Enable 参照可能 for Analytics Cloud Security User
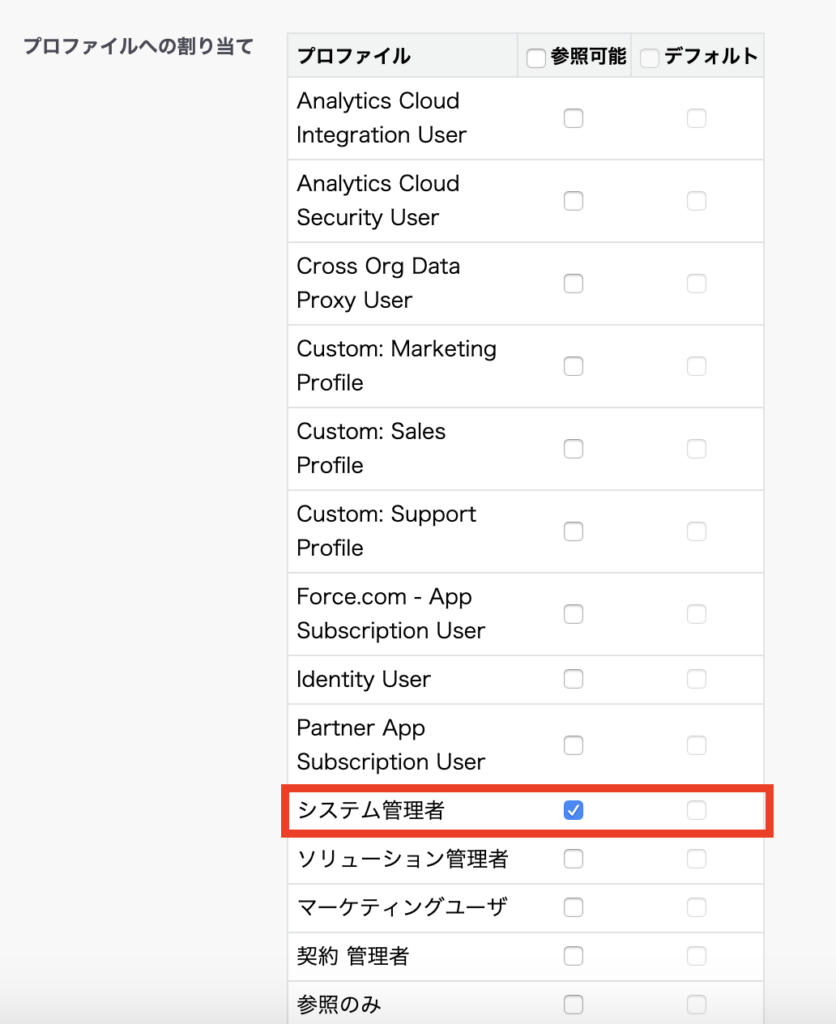 [x=573, y=200]
